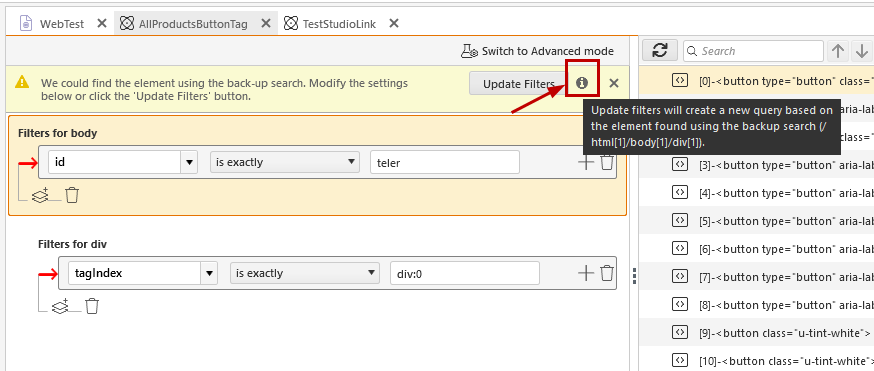Delete the tagIndex filter row
Image resolution: width=874 pixels, height=371 pixels.
click(607, 273)
